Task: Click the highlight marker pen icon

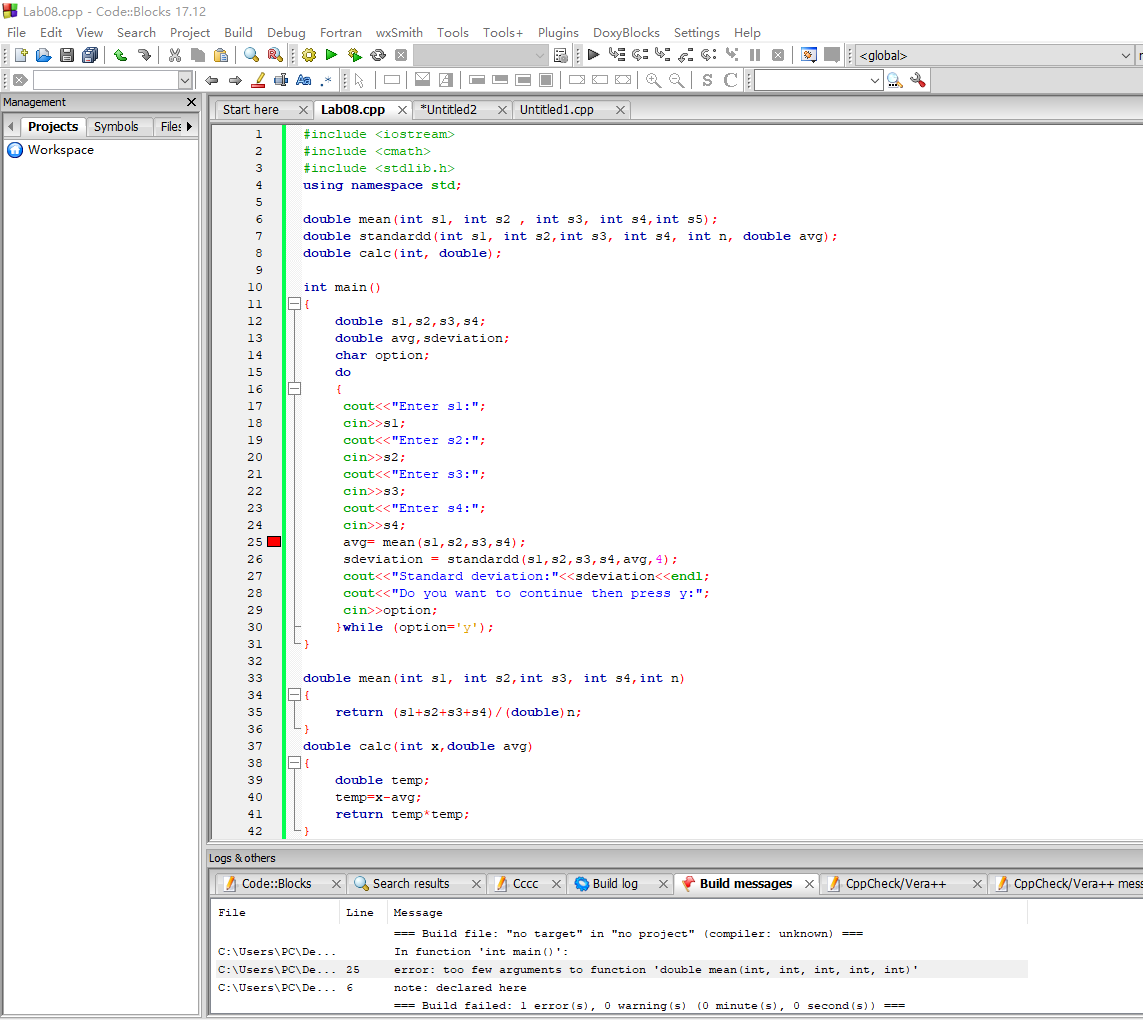Action: point(258,80)
